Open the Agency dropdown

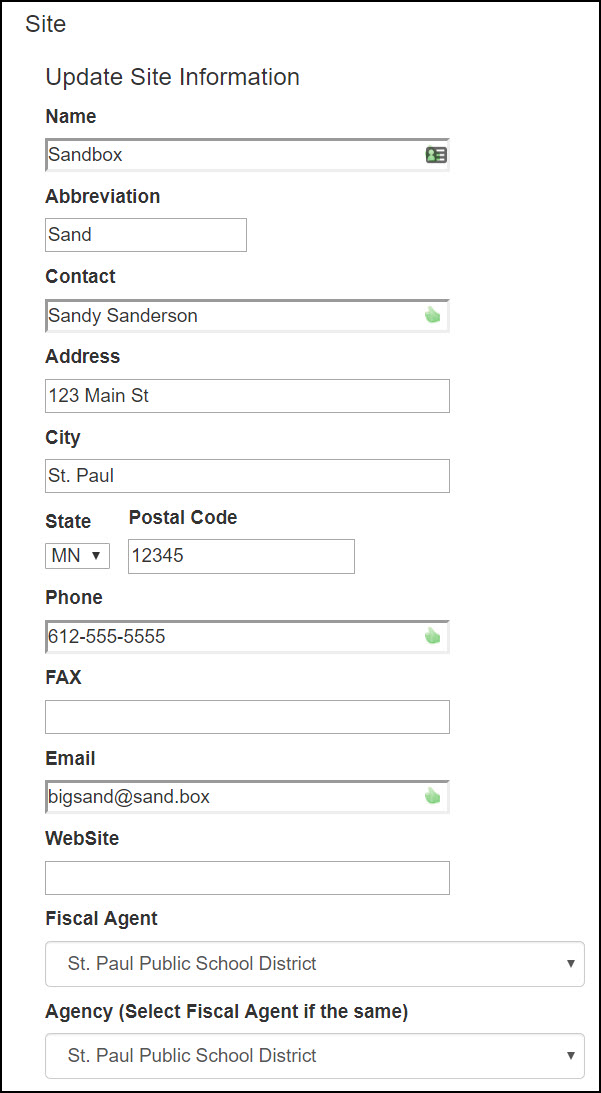coord(315,1055)
